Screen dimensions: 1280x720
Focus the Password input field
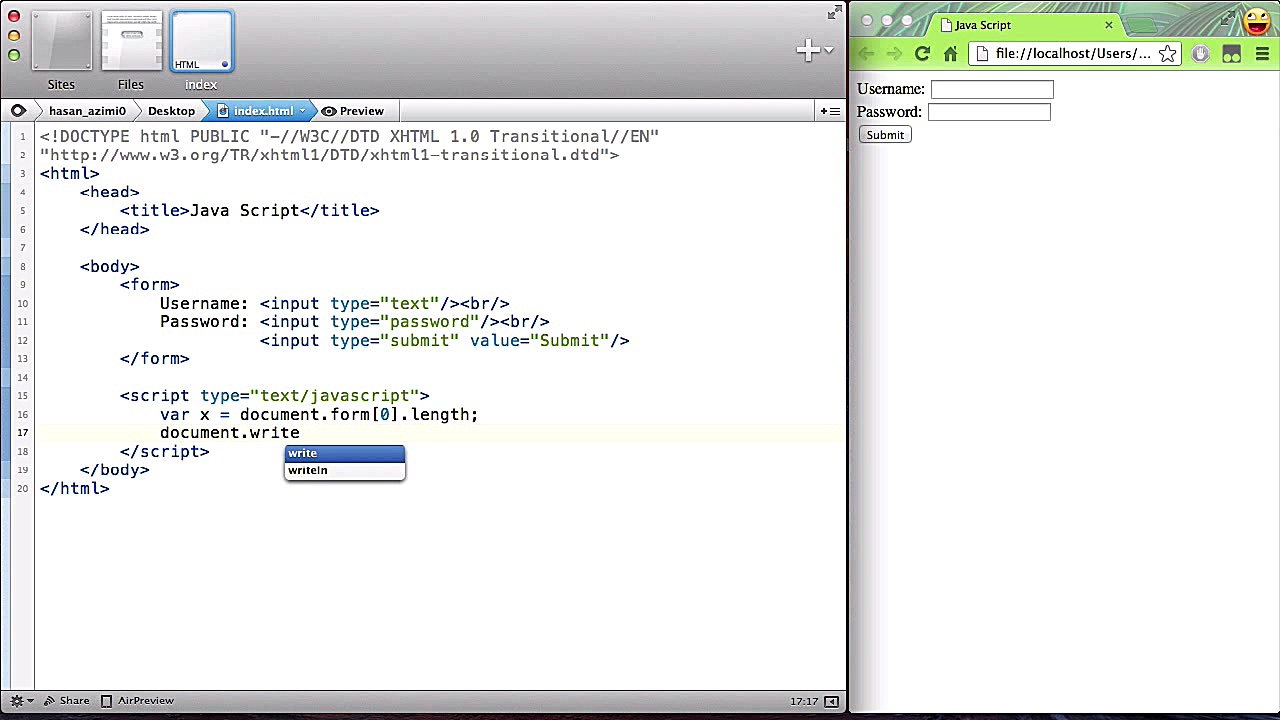(x=989, y=112)
